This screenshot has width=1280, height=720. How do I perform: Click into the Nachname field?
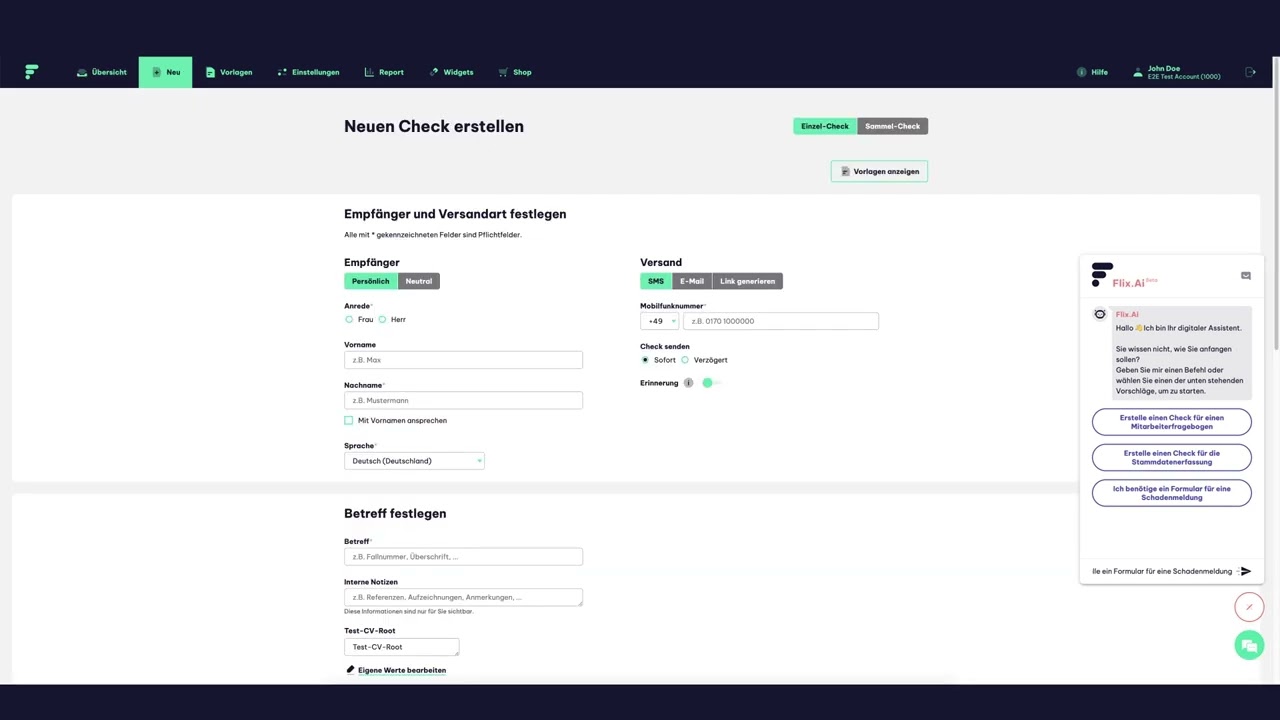(463, 400)
